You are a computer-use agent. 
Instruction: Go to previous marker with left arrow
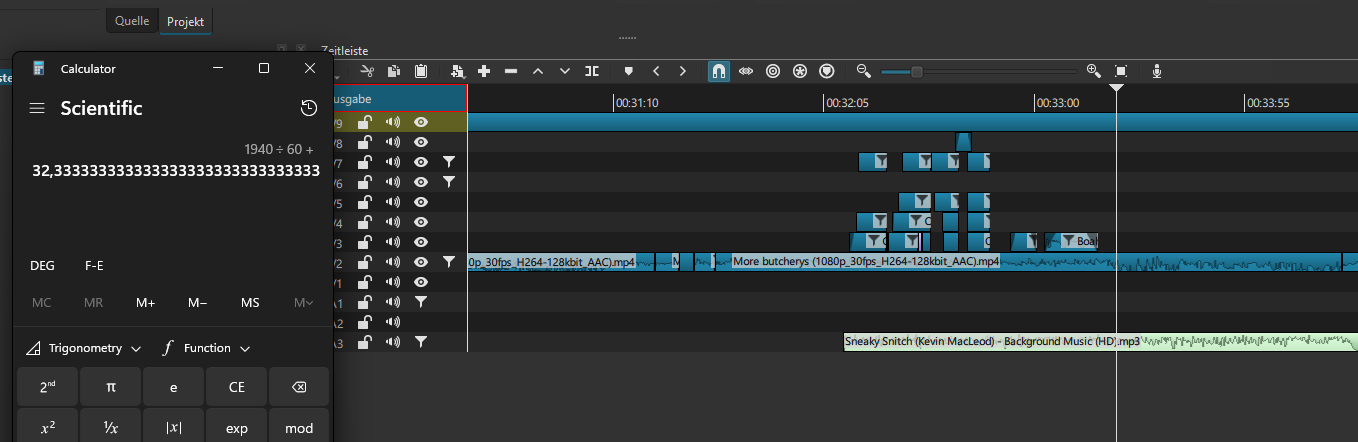[x=656, y=71]
